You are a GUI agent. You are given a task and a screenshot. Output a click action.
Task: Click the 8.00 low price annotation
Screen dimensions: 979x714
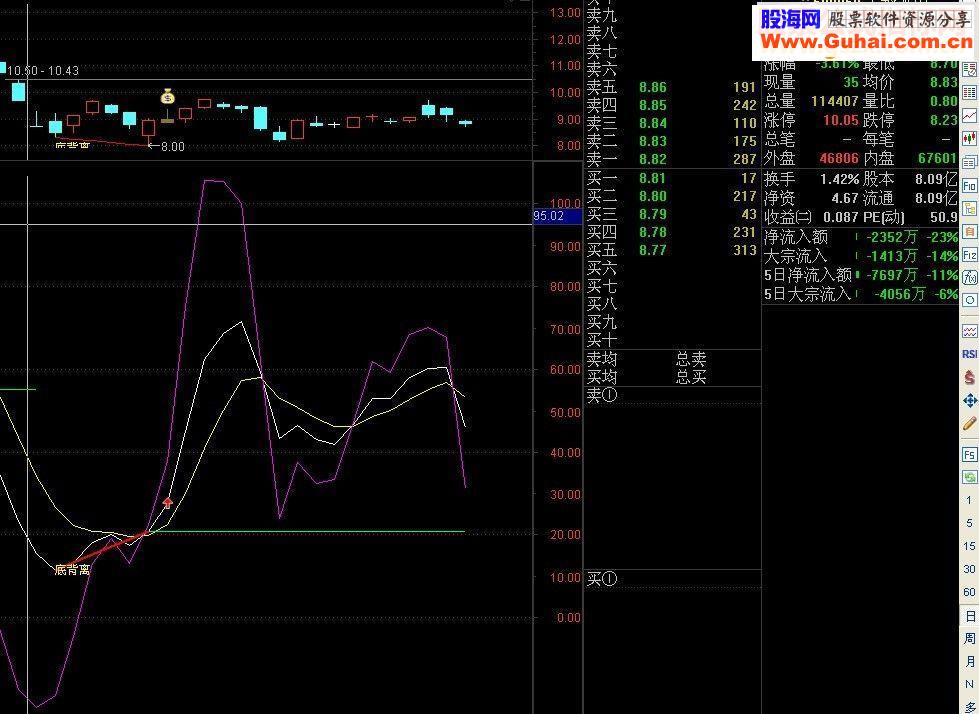(x=172, y=147)
